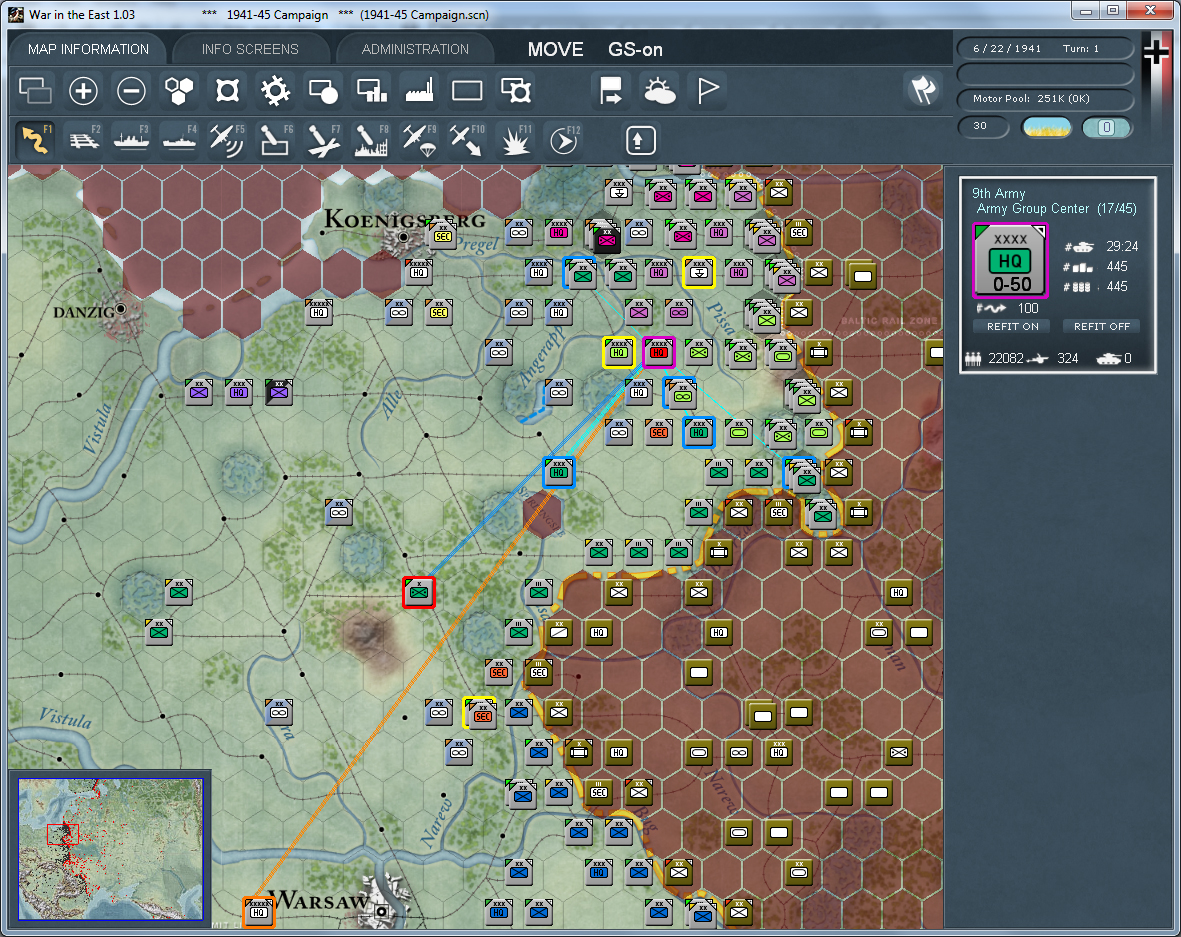Screen dimensions: 1181x937
Task: Select Amphibious transport mode (F4) ship icon
Action: tap(179, 140)
